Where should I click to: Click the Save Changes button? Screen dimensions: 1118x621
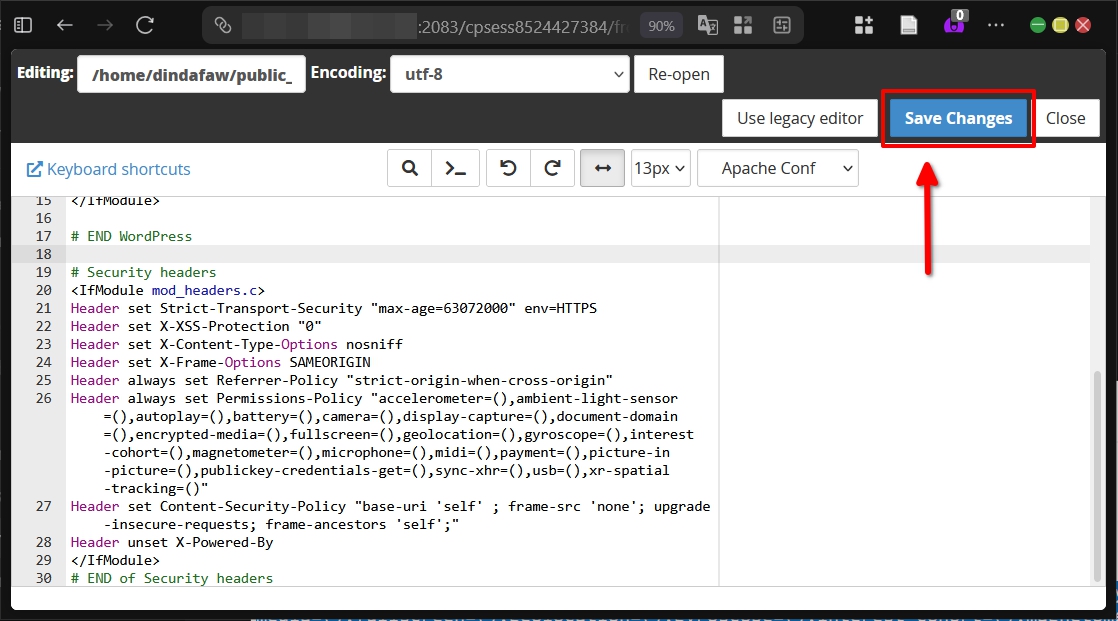pyautogui.click(x=957, y=117)
